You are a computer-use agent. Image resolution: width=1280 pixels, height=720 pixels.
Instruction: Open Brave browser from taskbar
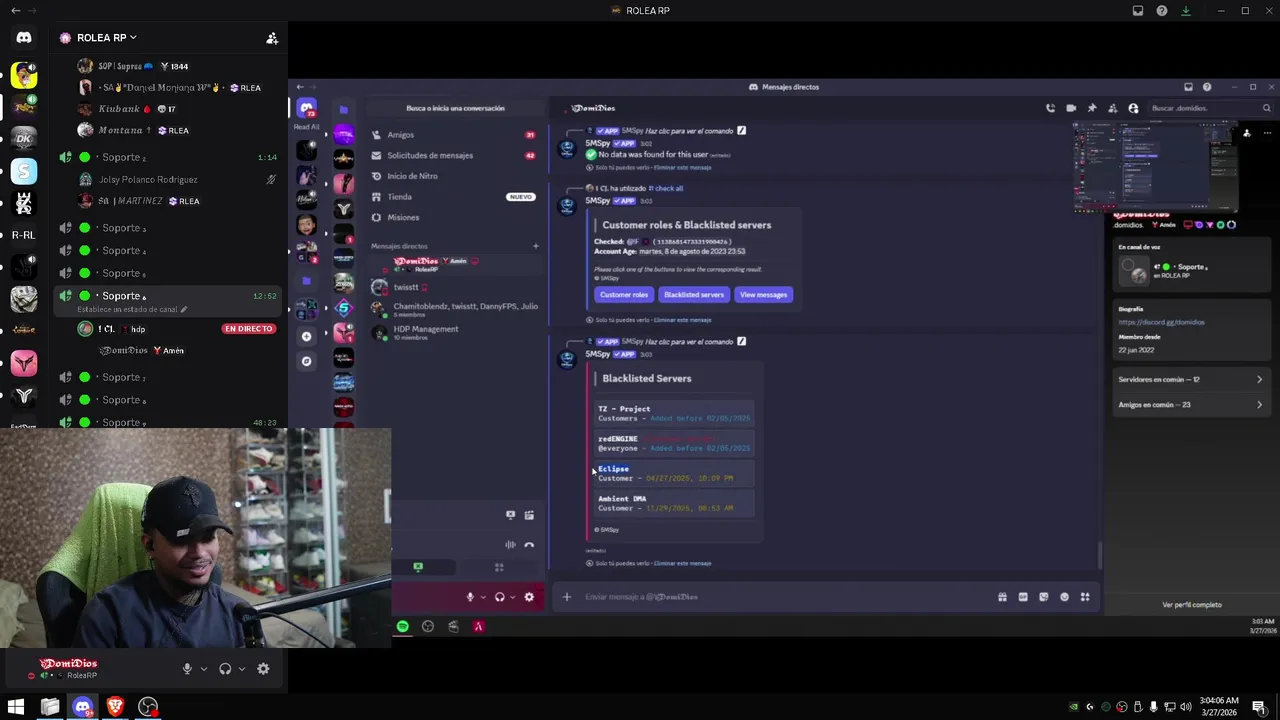pyautogui.click(x=115, y=707)
